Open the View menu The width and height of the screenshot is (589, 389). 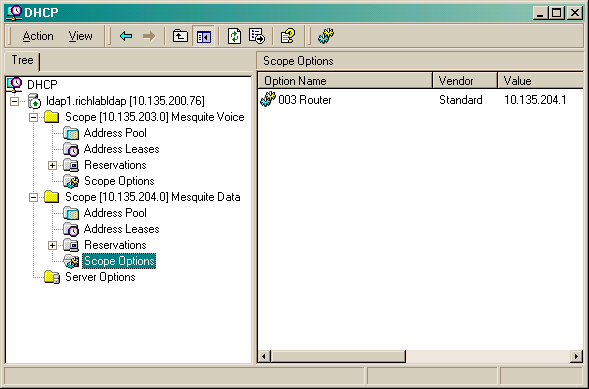(80, 36)
